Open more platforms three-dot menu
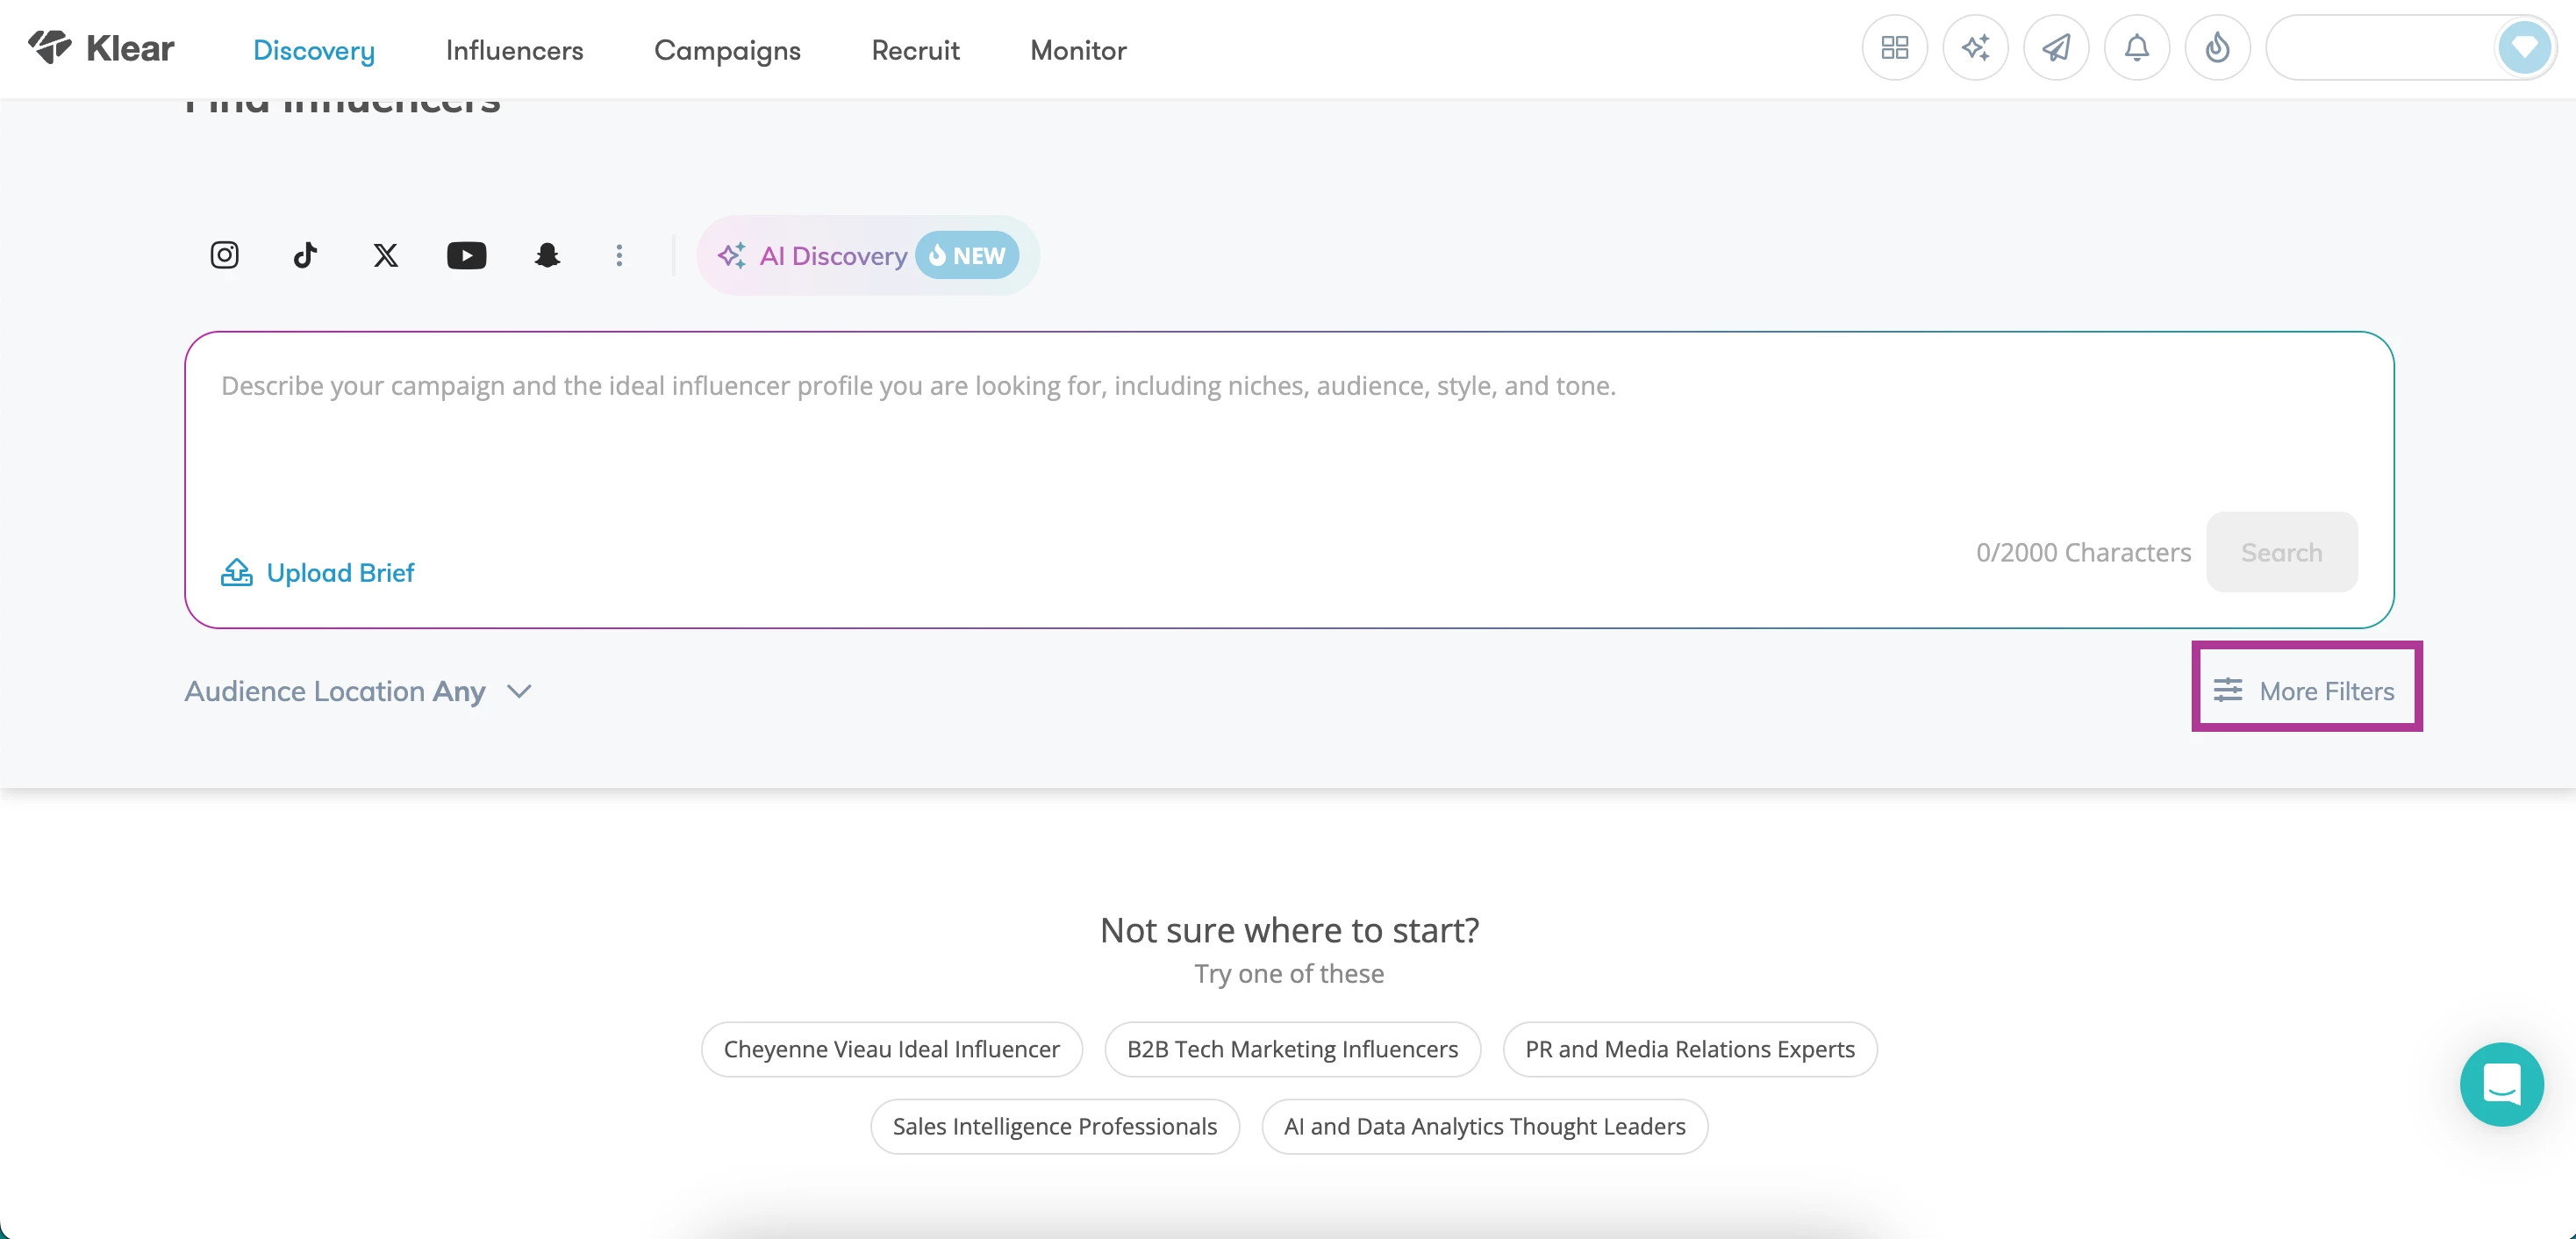Image resolution: width=2576 pixels, height=1239 pixels. coord(619,255)
